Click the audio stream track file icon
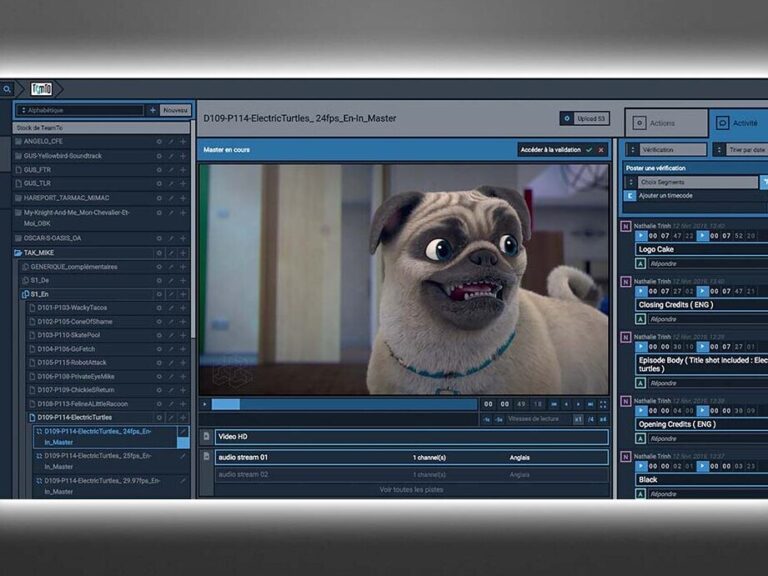Screen dimensions: 768x576 pos(207,456)
